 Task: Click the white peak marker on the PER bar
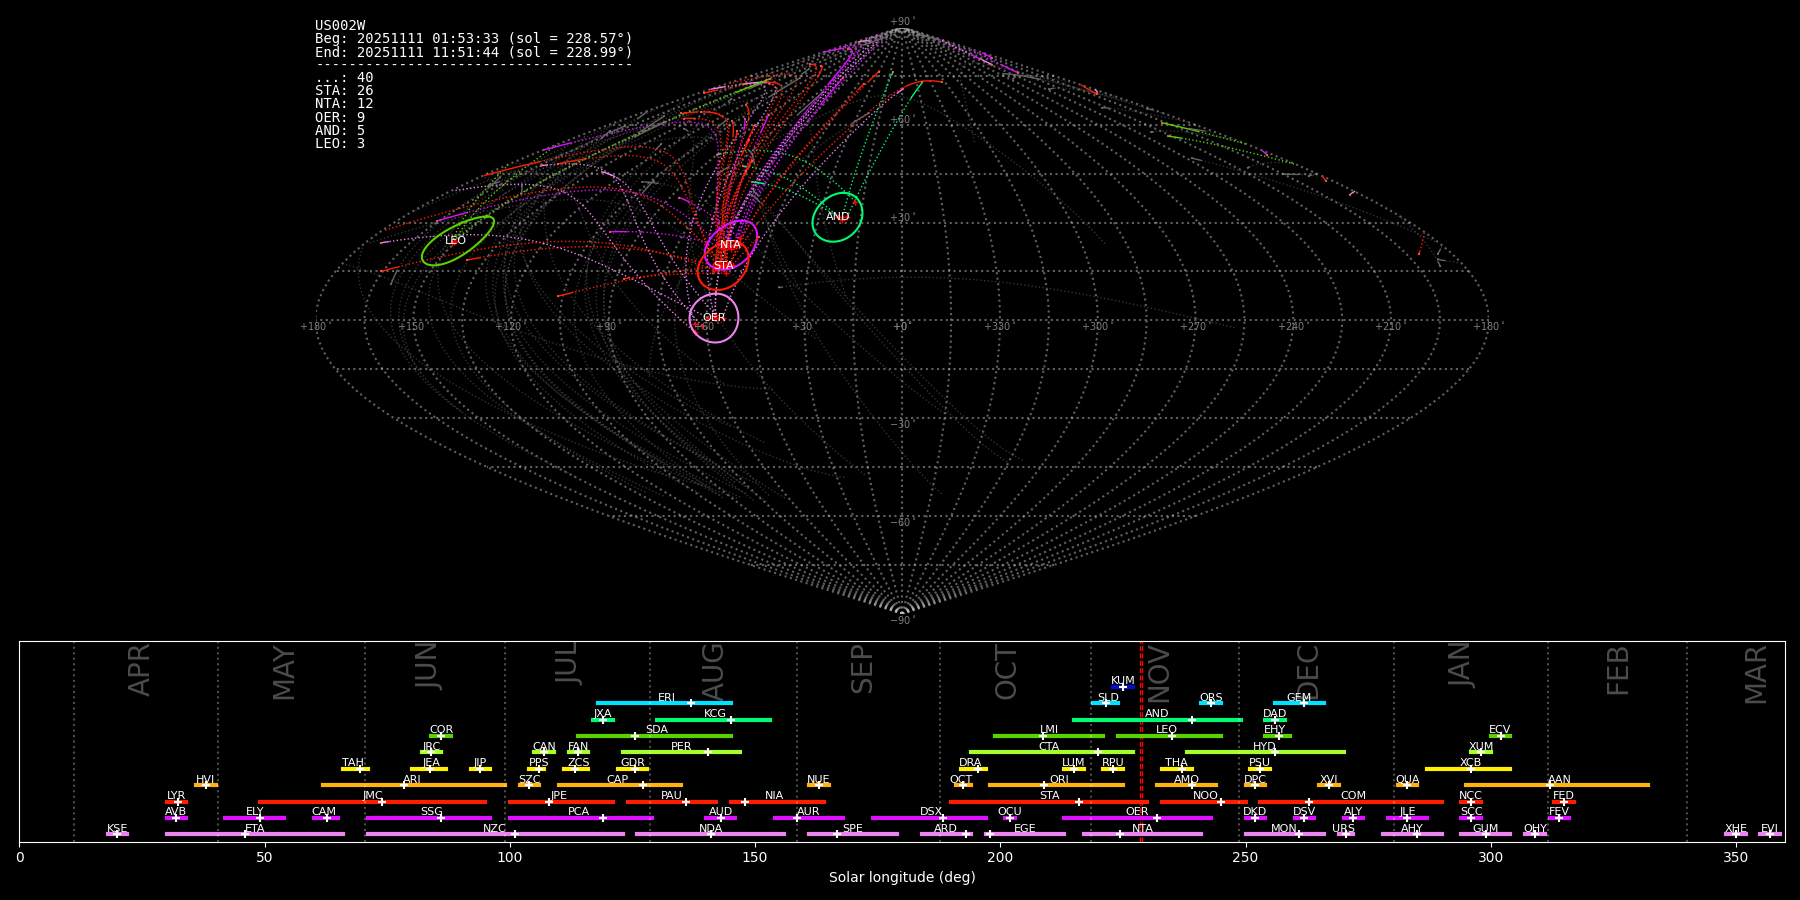(x=708, y=752)
